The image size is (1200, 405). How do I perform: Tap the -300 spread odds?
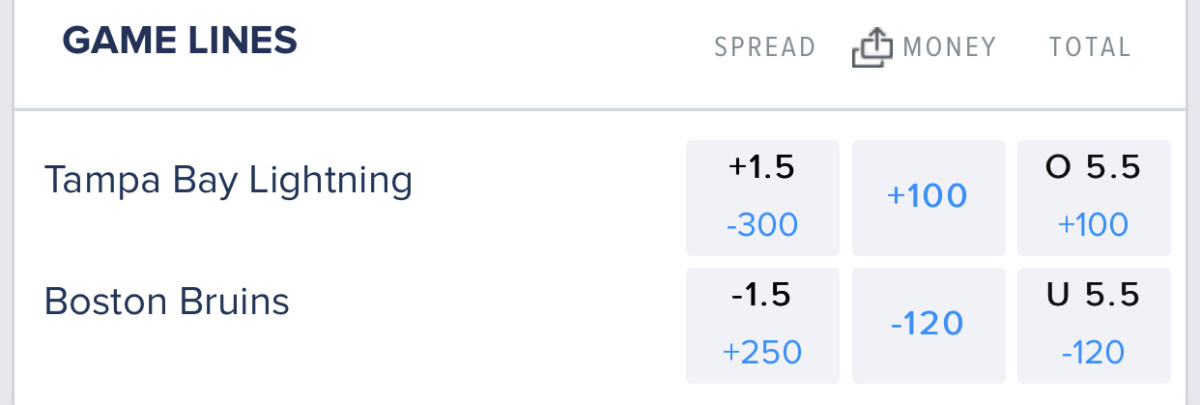point(762,225)
